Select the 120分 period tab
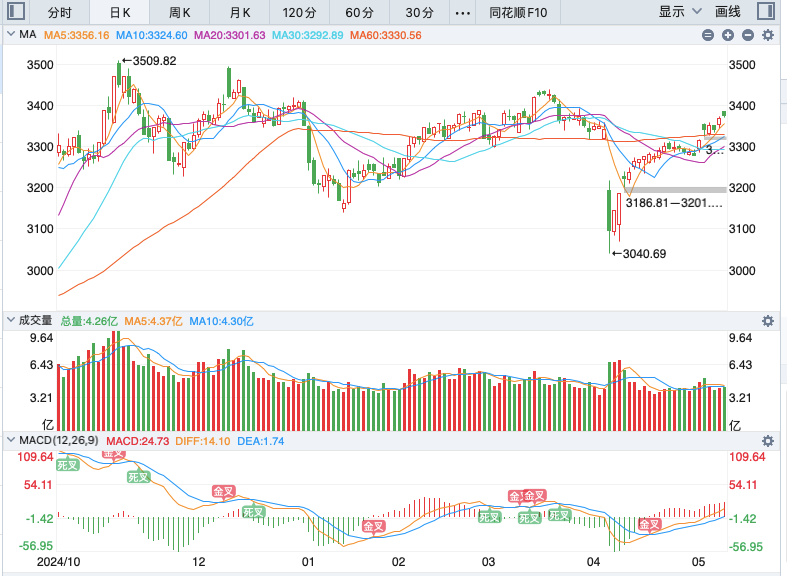 click(x=299, y=13)
